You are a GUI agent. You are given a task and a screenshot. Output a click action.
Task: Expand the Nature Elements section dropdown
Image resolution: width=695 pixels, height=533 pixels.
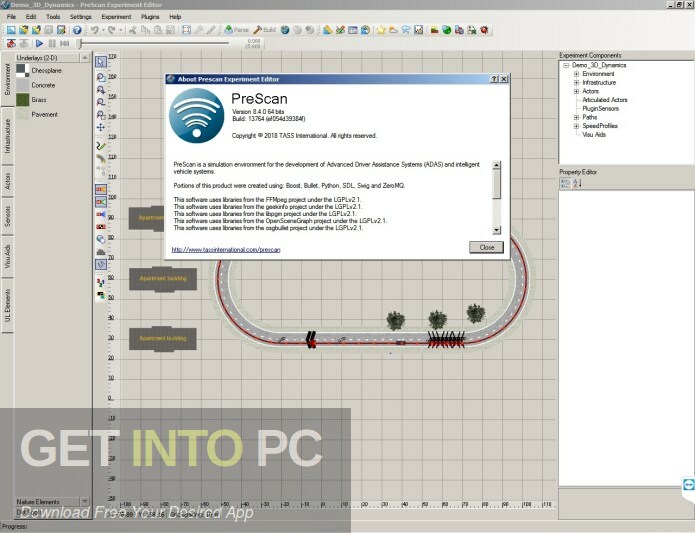pyautogui.click(x=85, y=502)
